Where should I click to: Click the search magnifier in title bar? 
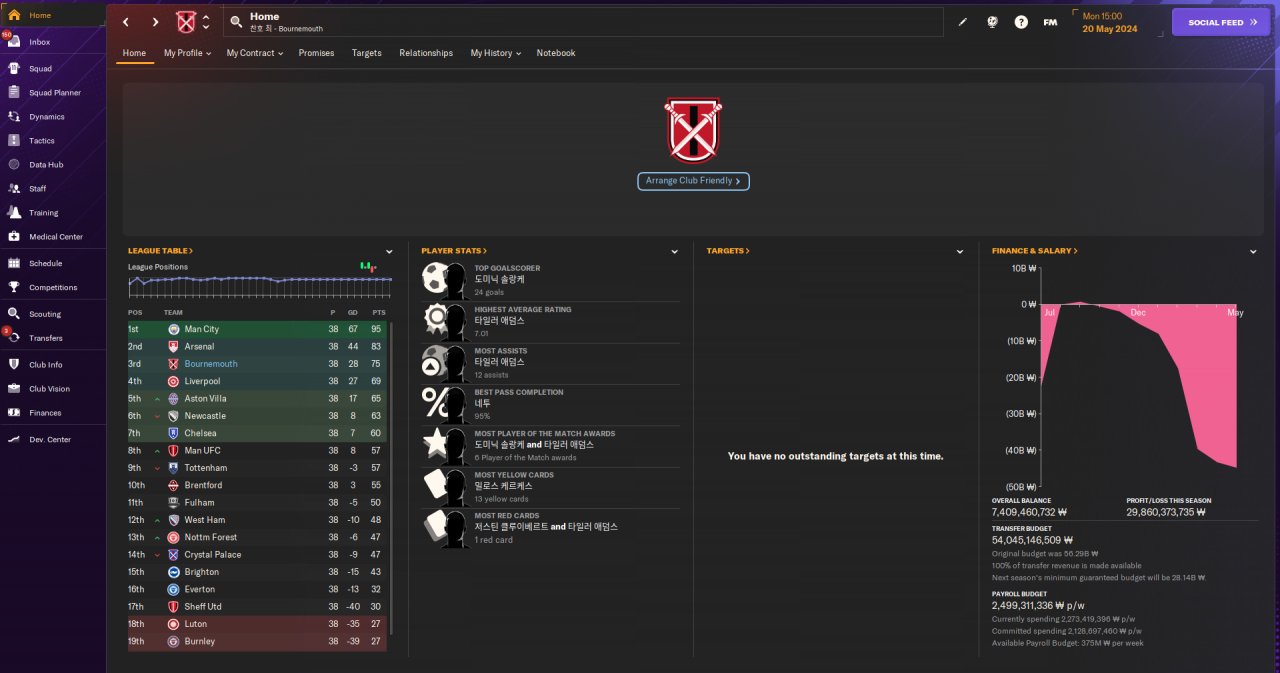click(x=236, y=22)
